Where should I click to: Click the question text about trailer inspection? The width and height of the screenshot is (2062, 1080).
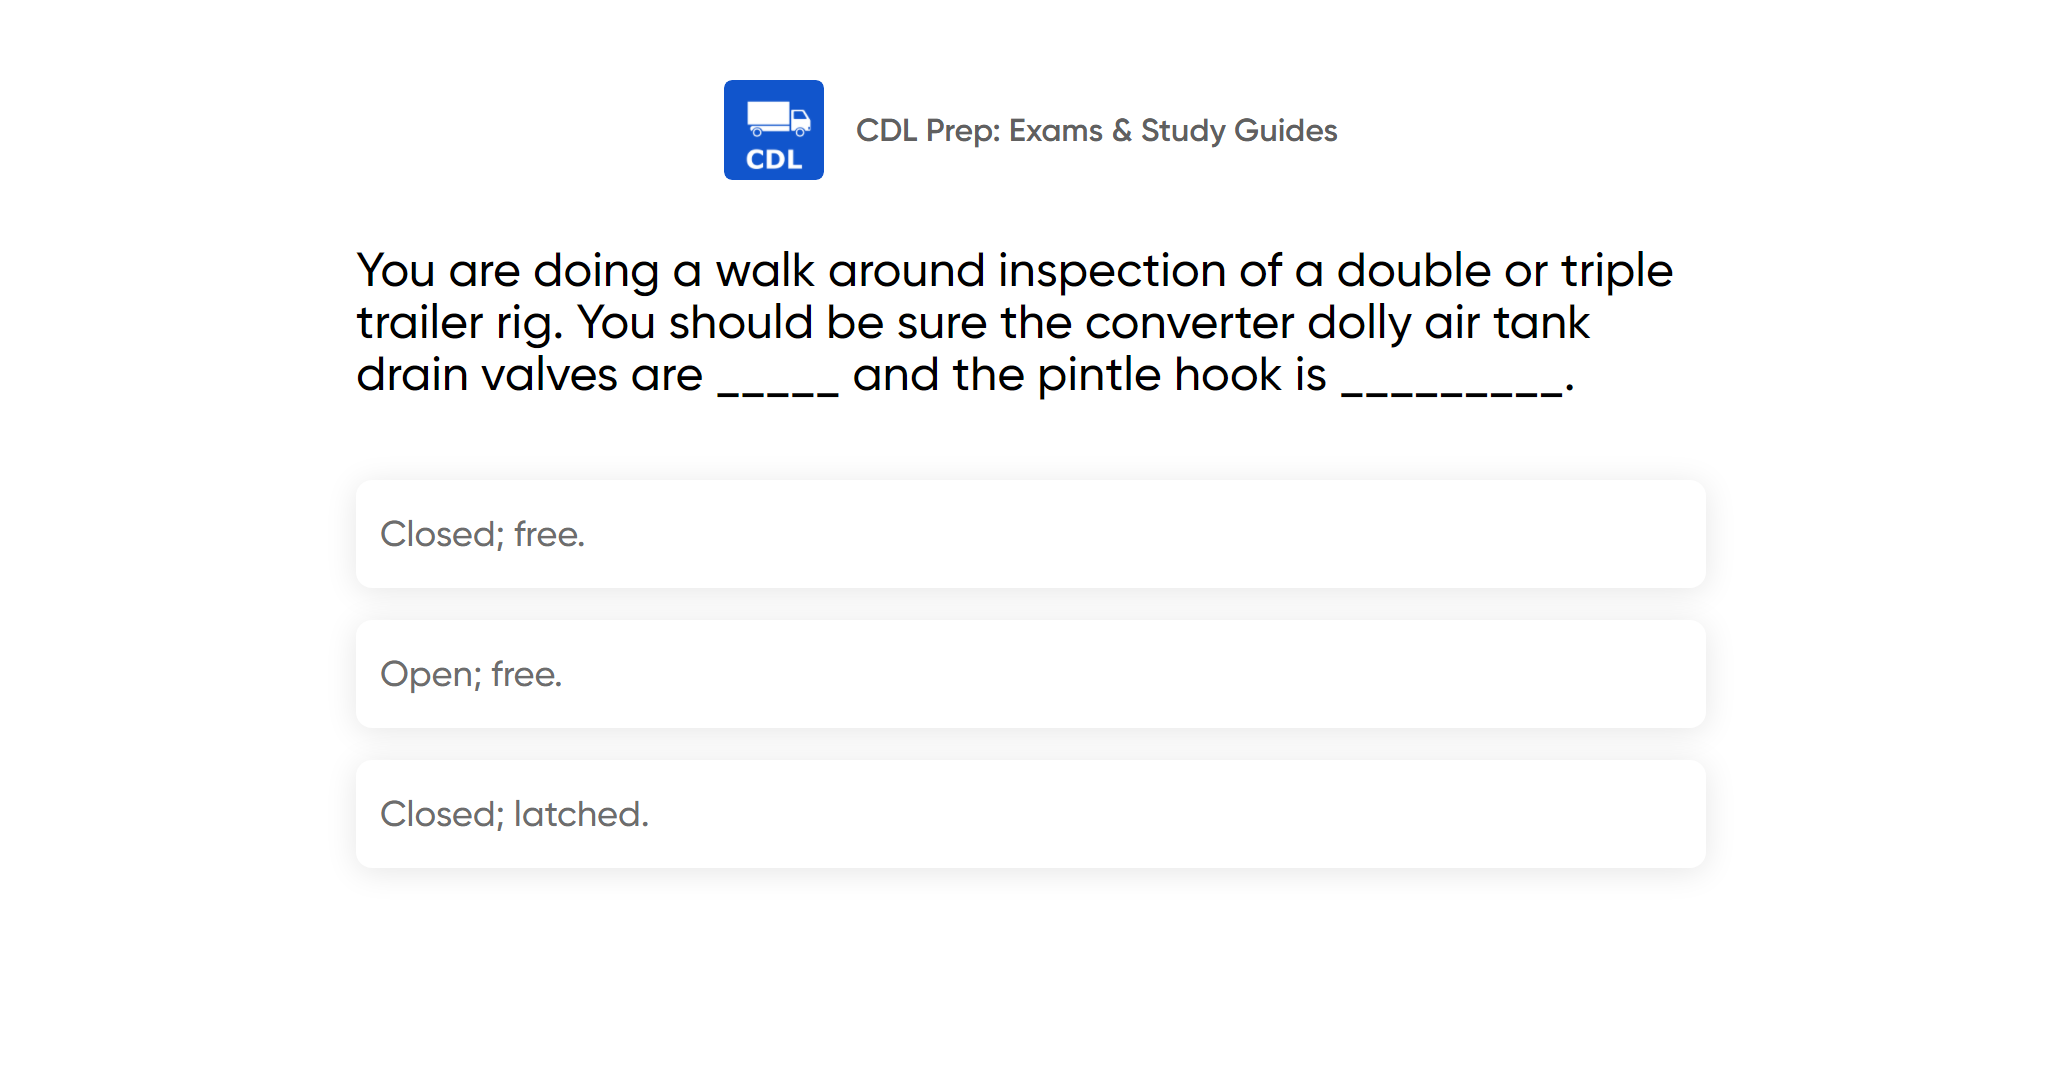[x=1014, y=321]
